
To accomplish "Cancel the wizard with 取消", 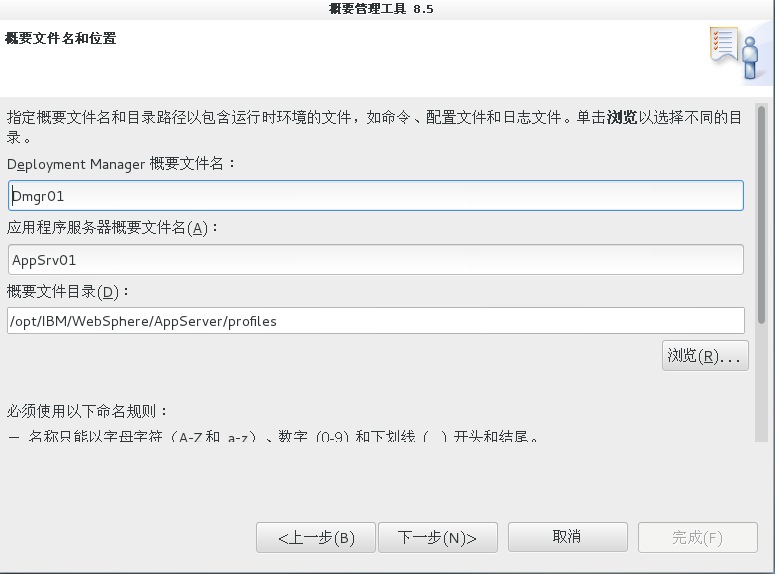I will (567, 537).
